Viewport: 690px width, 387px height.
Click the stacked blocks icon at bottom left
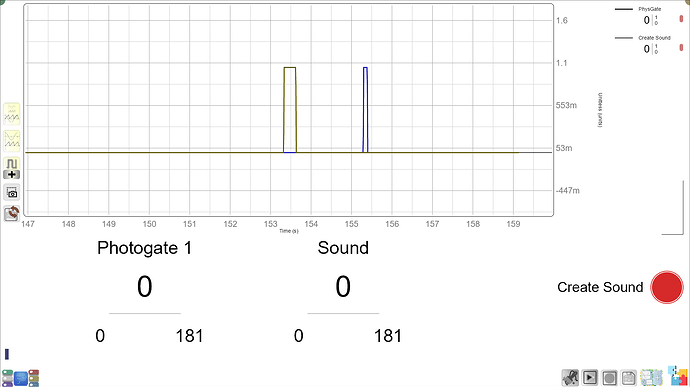tap(21, 378)
